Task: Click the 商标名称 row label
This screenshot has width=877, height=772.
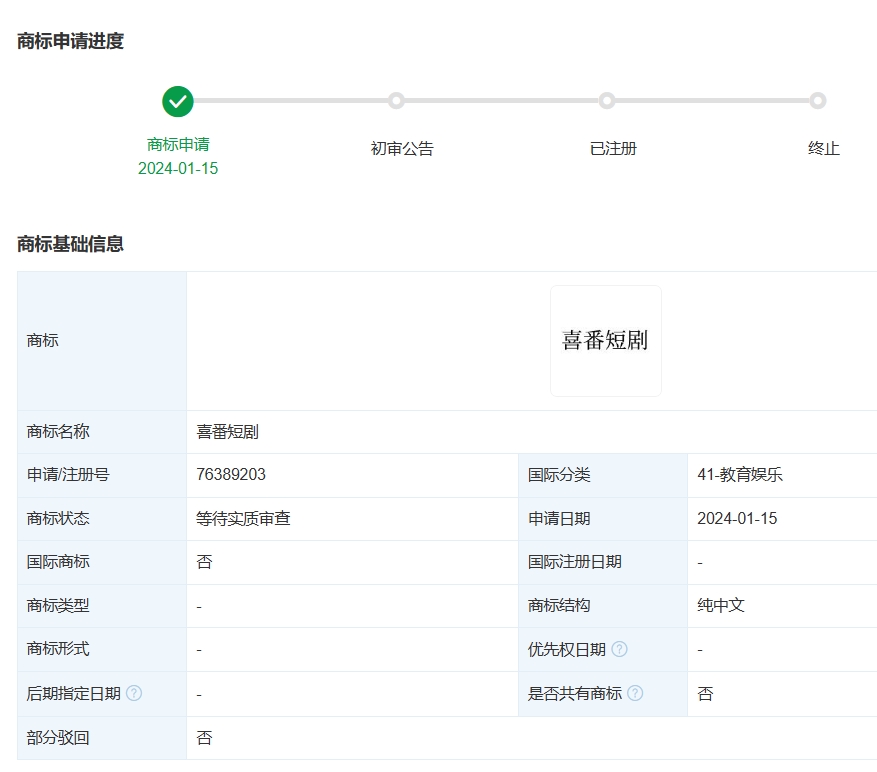Action: tap(58, 432)
